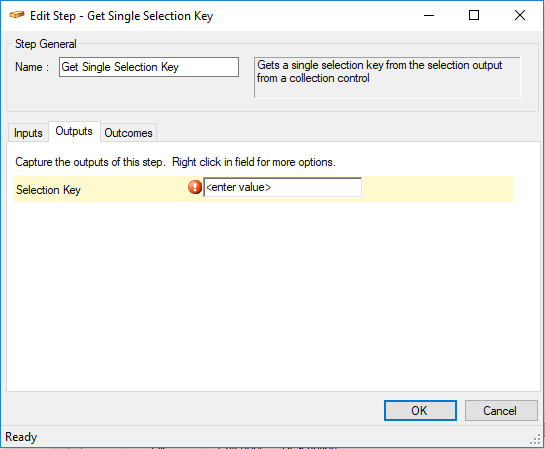Cancel the step editing dialog
The width and height of the screenshot is (545, 449).
(501, 410)
